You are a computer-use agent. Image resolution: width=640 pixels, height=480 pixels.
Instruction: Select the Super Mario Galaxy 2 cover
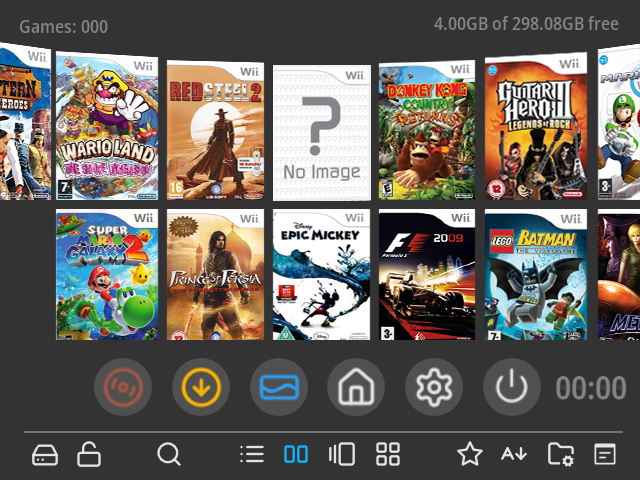click(x=107, y=275)
